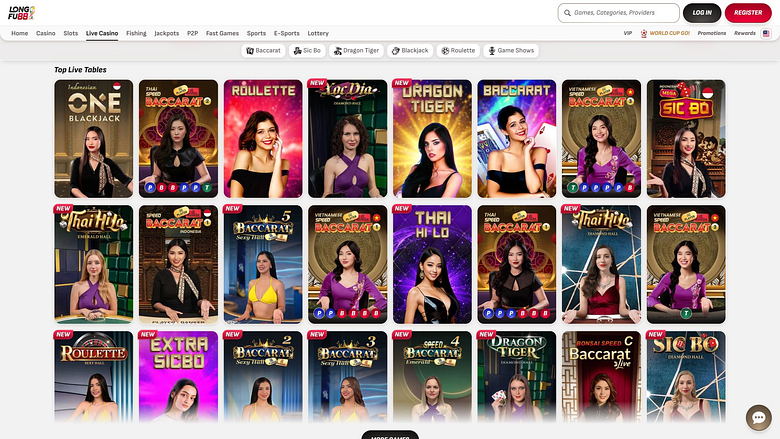Click the language flag icon
Screen dimensions: 780x439
766,33
